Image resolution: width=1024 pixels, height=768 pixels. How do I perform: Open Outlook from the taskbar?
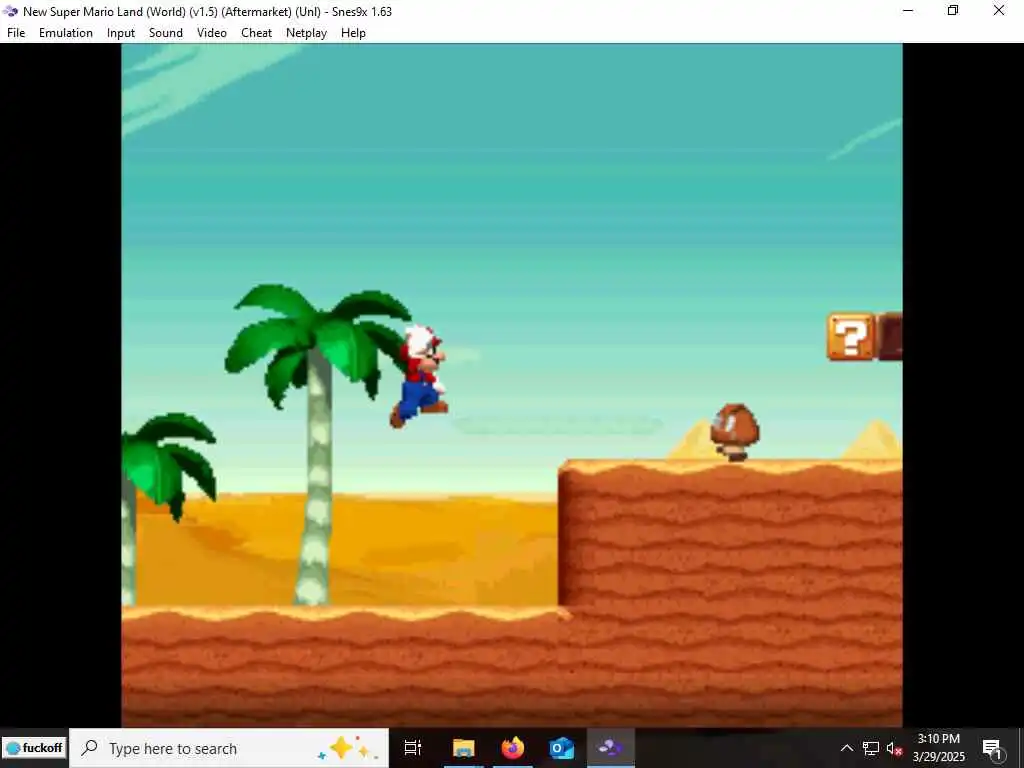pos(561,748)
